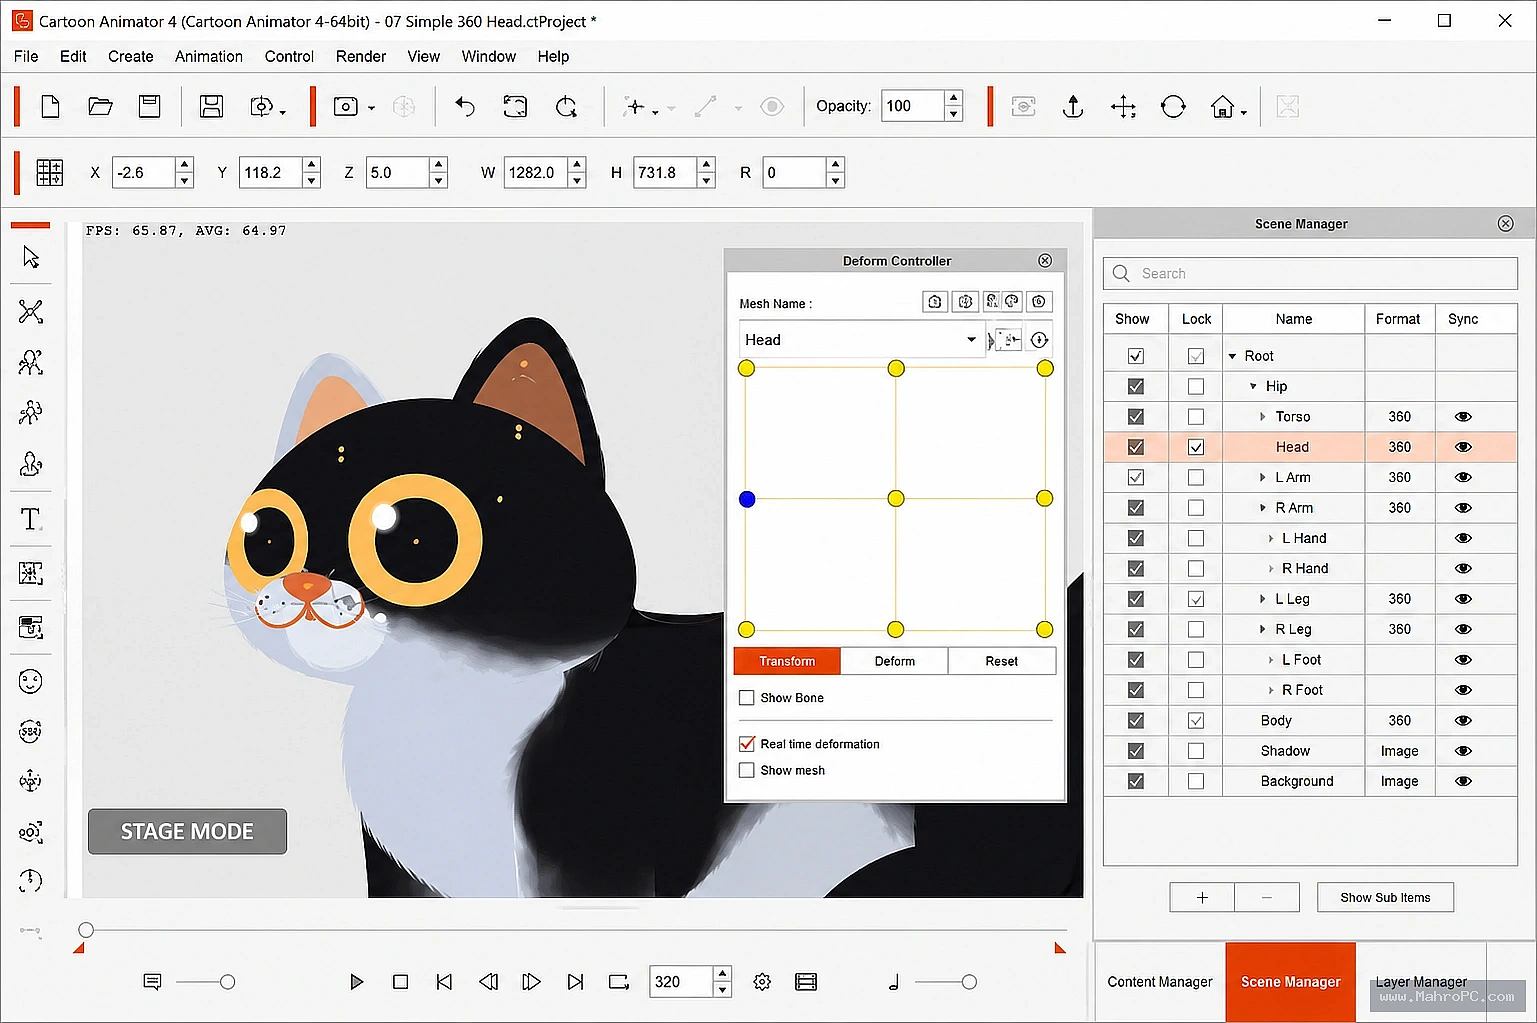This screenshot has height=1023, width=1537.
Task: Select the bone editor tool in sidebar
Action: (x=31, y=311)
